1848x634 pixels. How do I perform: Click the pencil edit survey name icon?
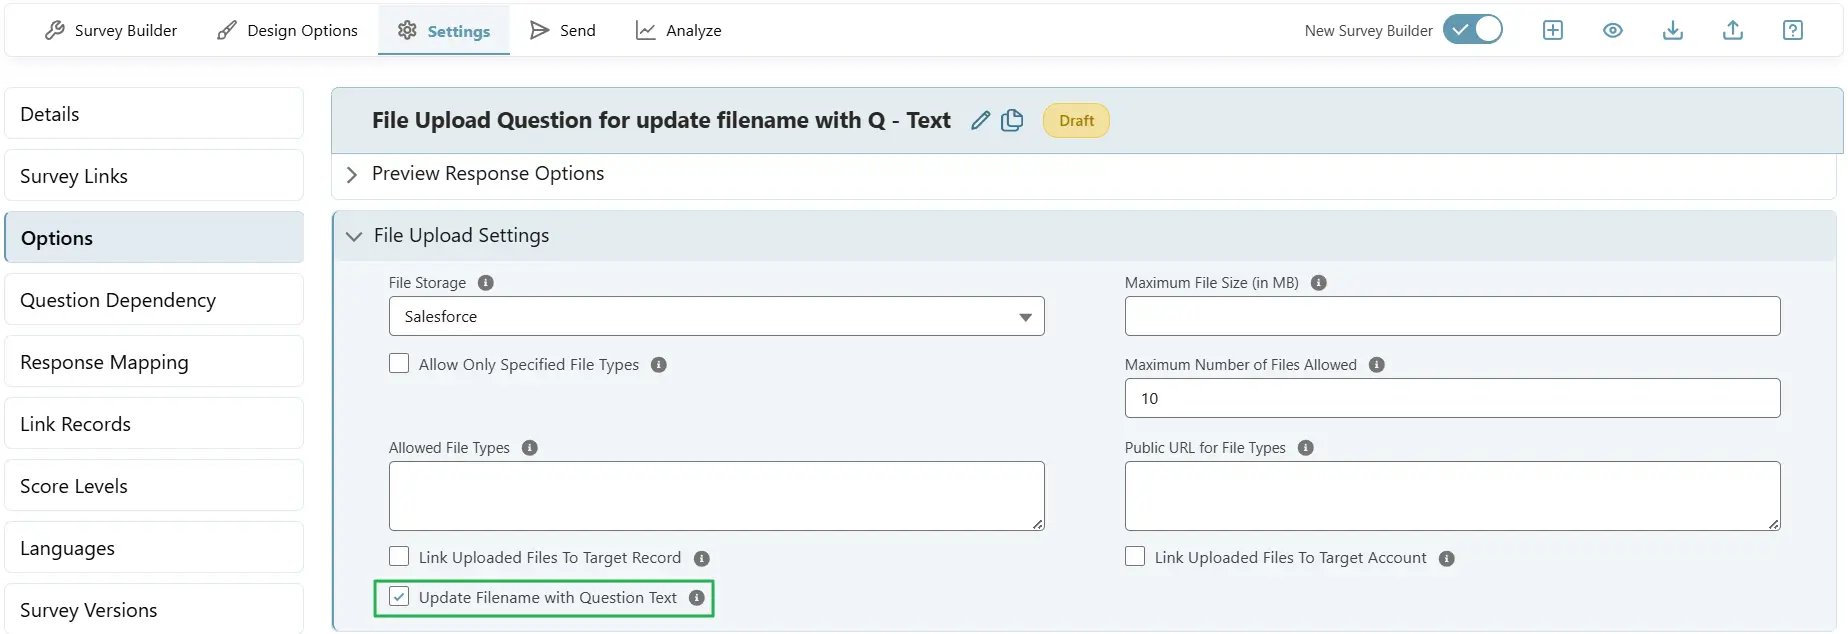coord(981,120)
